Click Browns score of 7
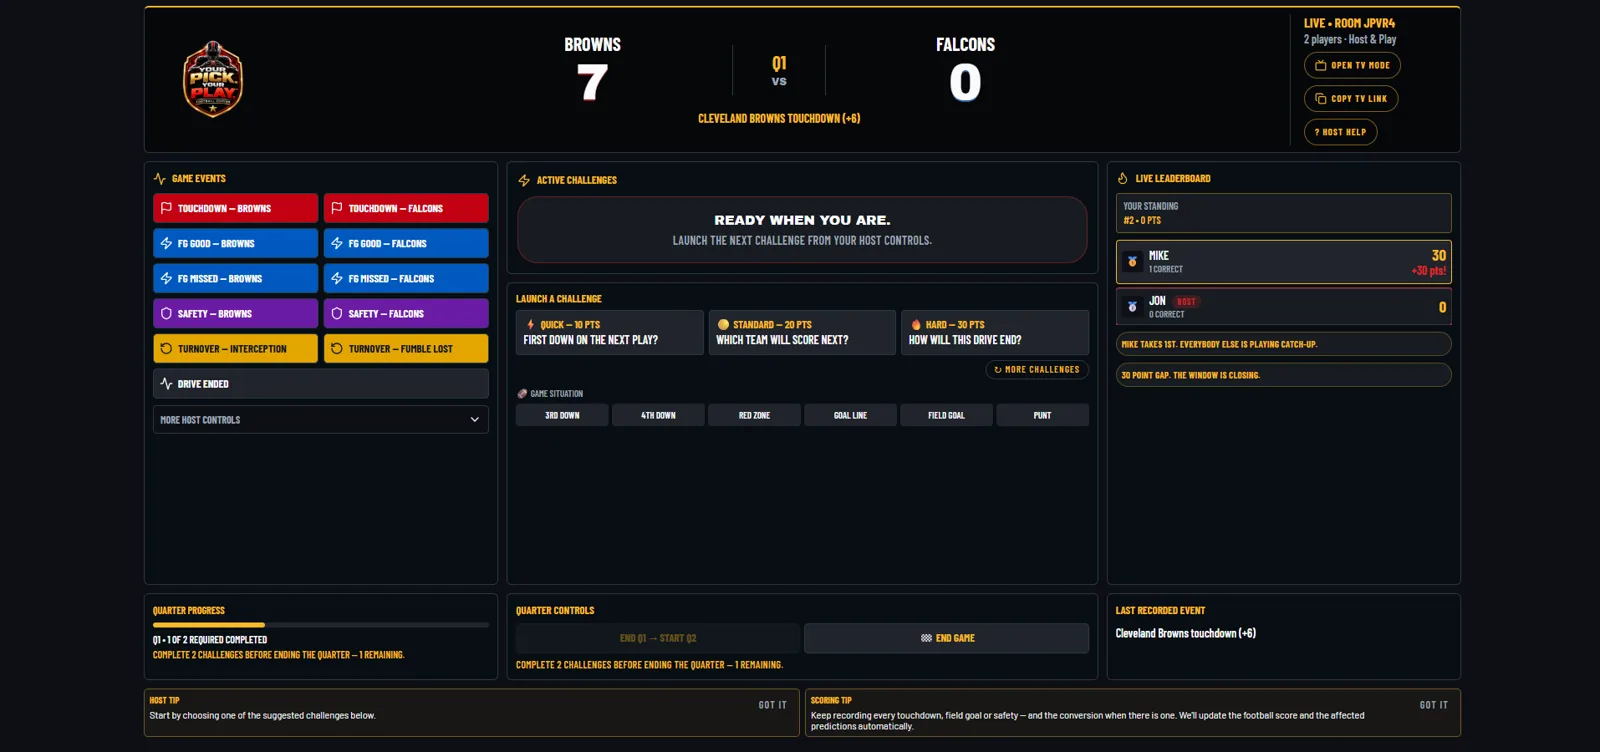This screenshot has height=752, width=1600. tap(592, 82)
